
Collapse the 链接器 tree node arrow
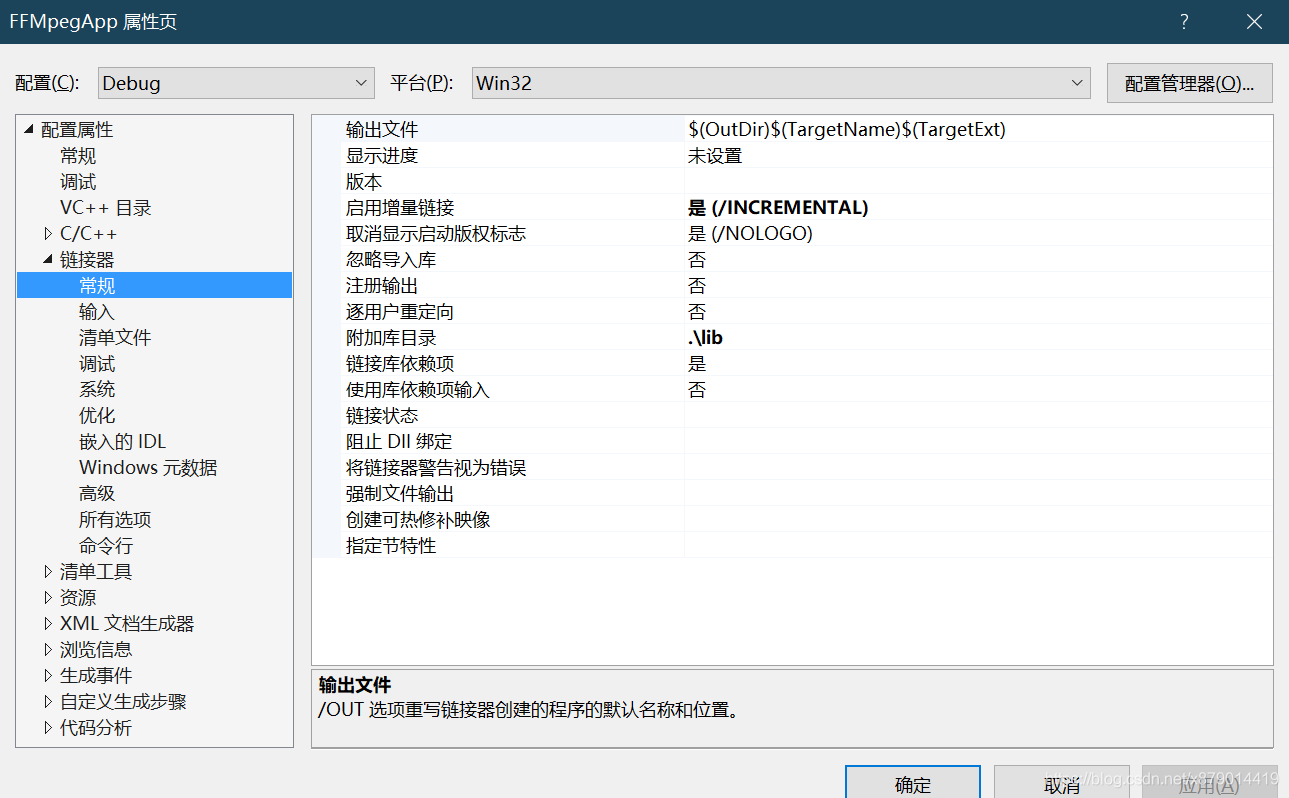[x=47, y=259]
